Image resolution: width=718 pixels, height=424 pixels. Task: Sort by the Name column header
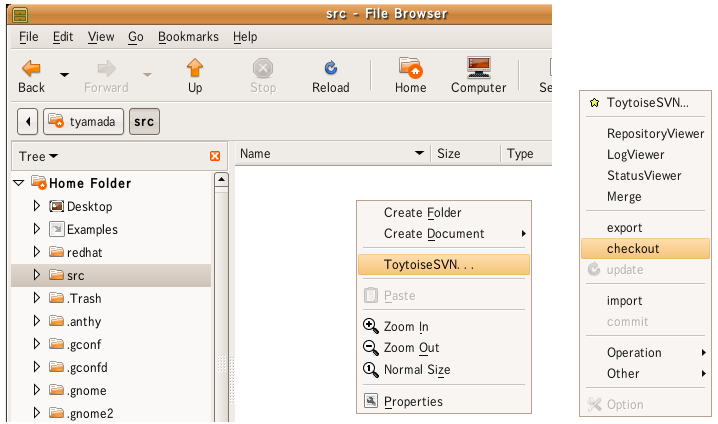(332, 154)
